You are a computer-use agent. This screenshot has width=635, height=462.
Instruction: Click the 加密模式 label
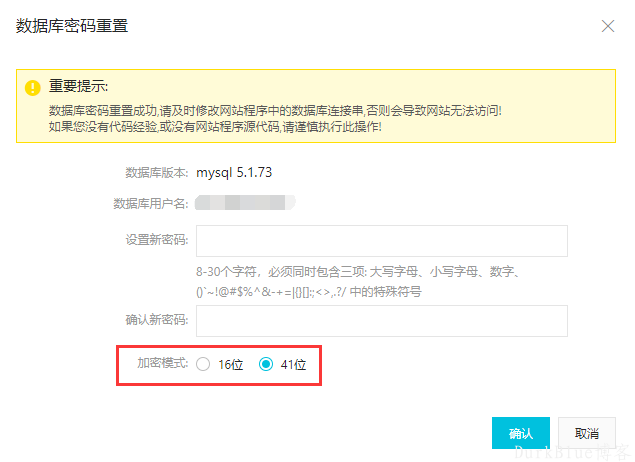pyautogui.click(x=163, y=363)
